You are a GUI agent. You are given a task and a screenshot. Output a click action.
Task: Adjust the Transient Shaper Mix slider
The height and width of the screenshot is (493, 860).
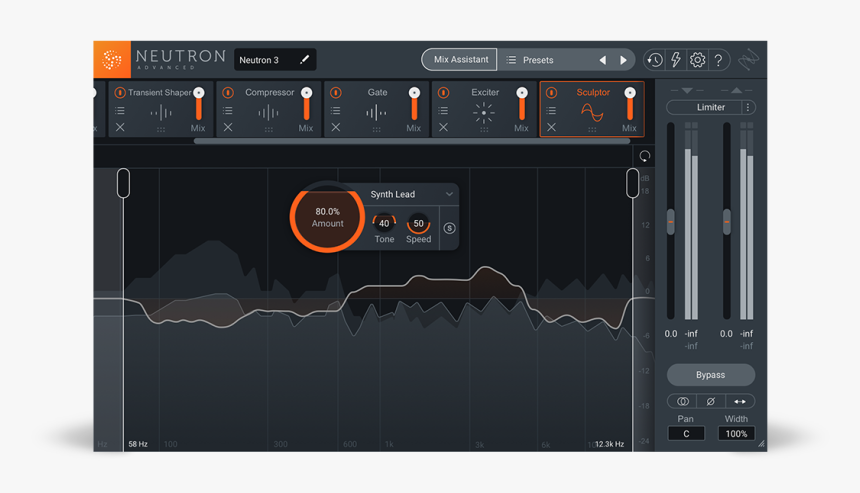[x=199, y=104]
